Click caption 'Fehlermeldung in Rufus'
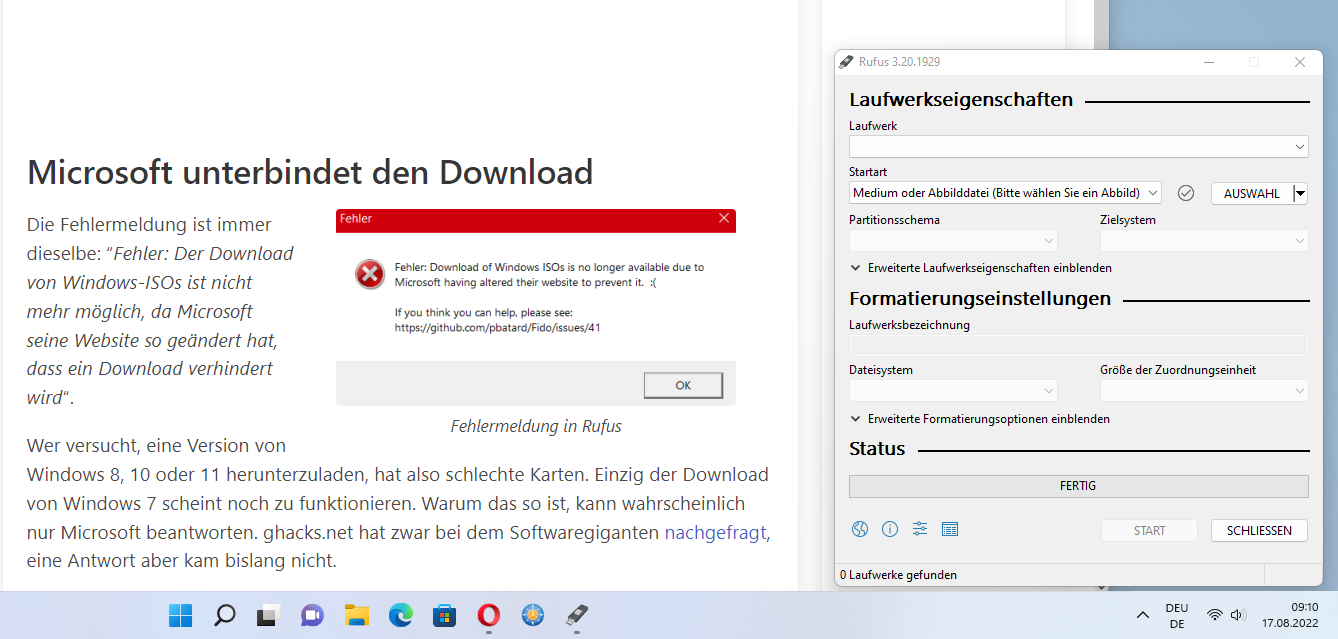The width and height of the screenshot is (1338, 639). point(536,426)
